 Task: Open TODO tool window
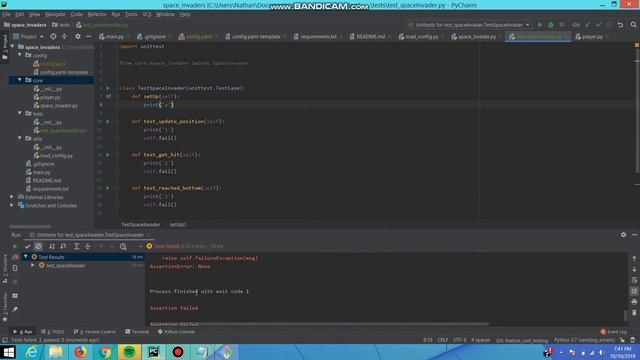point(53,332)
